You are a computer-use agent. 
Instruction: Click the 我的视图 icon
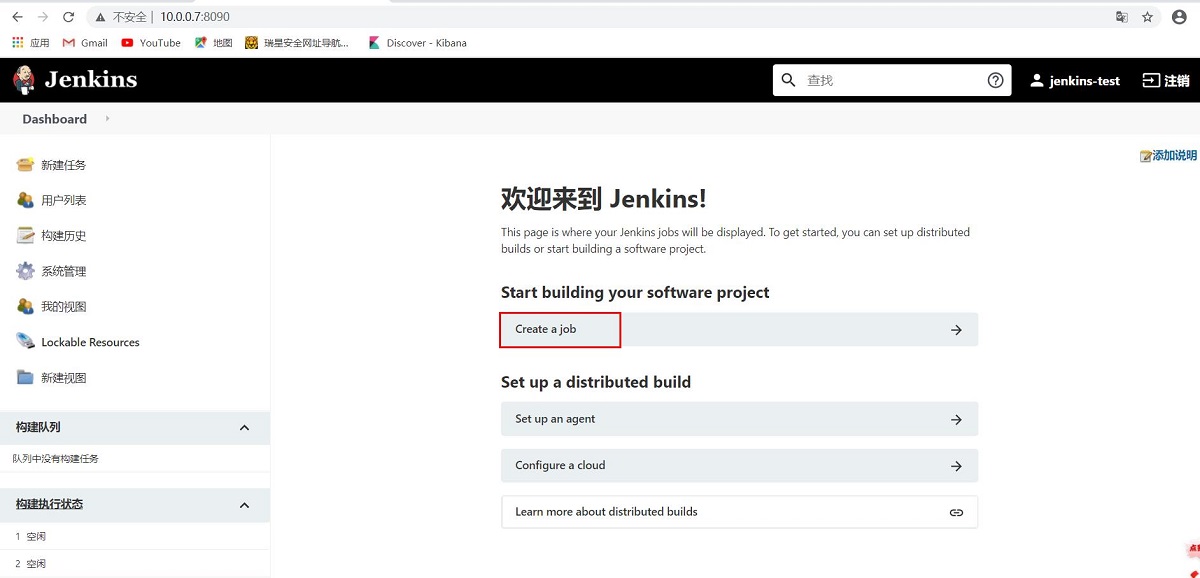point(25,307)
